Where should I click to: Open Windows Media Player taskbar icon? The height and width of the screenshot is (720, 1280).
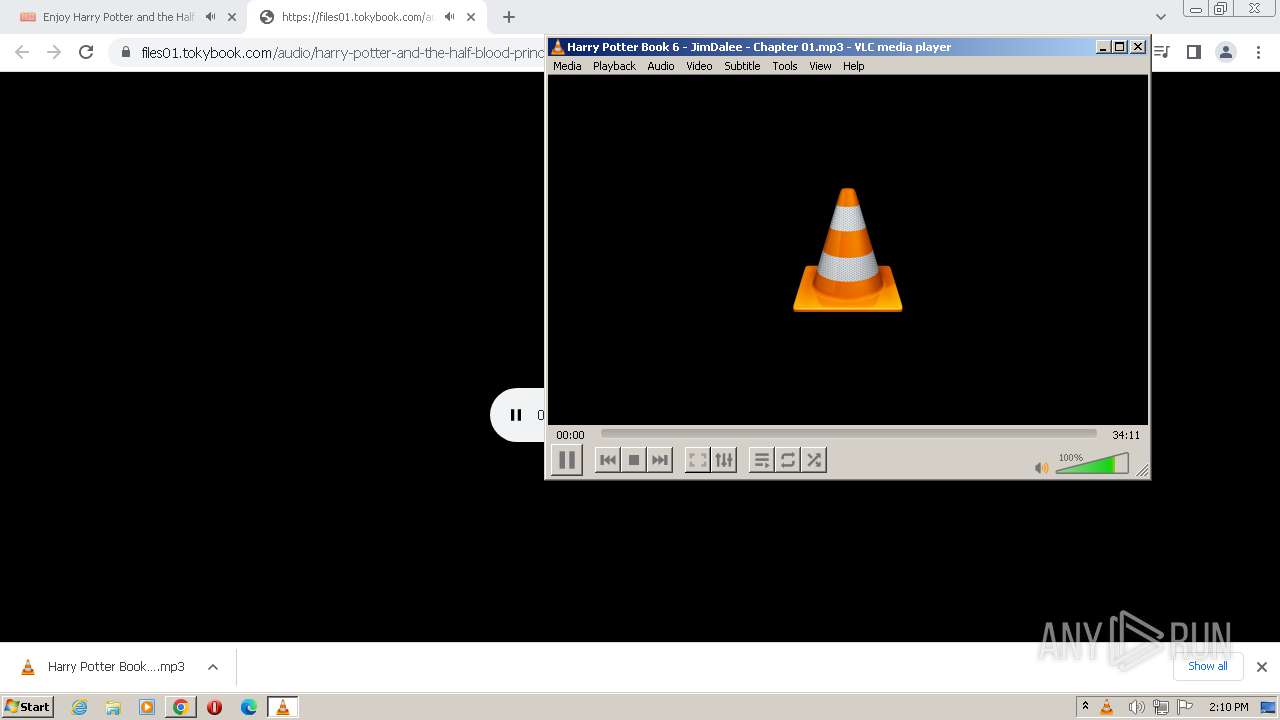147,707
